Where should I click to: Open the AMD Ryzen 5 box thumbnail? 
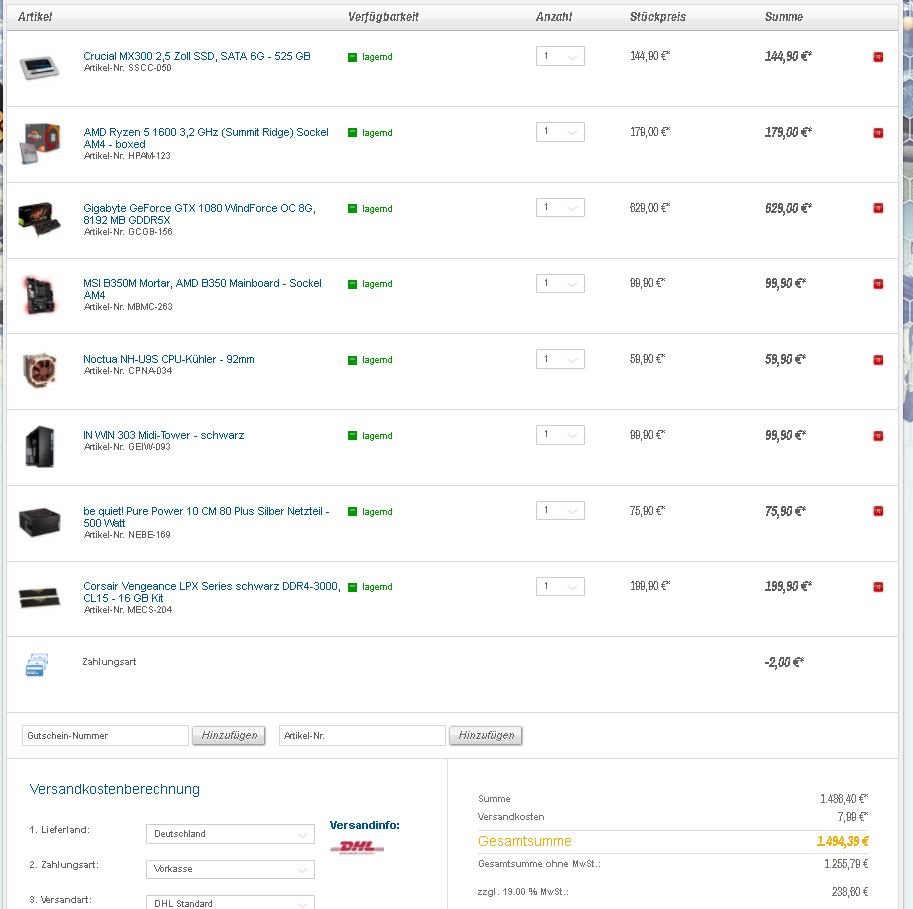(x=39, y=143)
